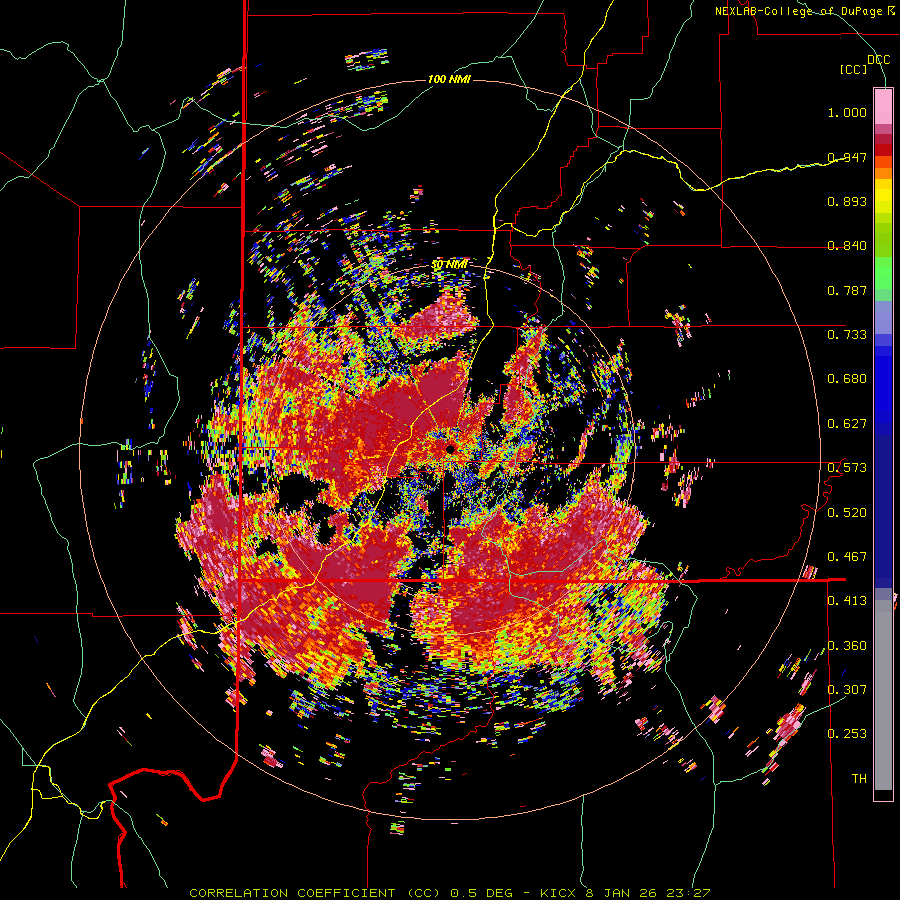Select the 0.253 legend value
The width and height of the screenshot is (900, 900).
click(x=847, y=734)
